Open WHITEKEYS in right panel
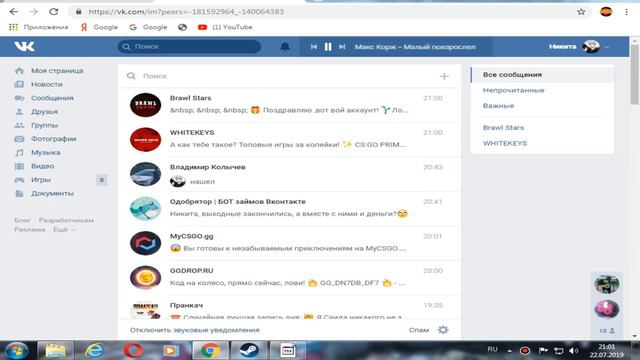This screenshot has width=640, height=360. tap(542, 143)
